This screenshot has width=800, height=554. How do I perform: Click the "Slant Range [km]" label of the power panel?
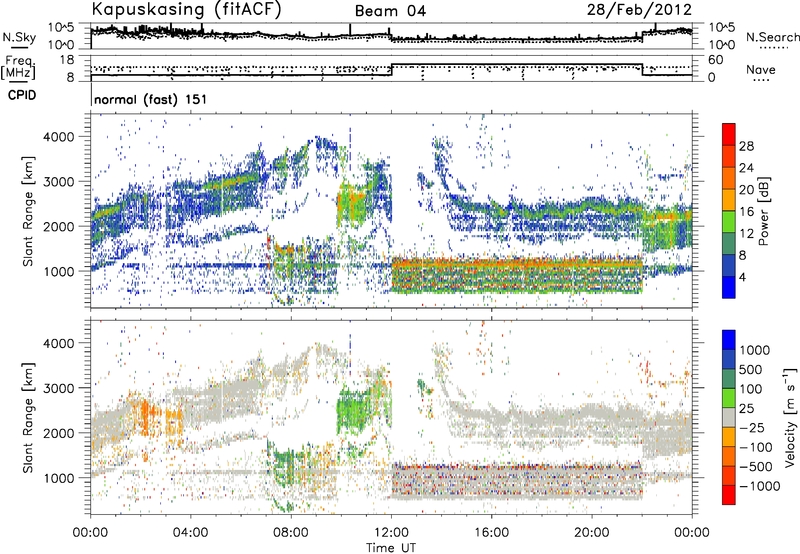tap(29, 211)
